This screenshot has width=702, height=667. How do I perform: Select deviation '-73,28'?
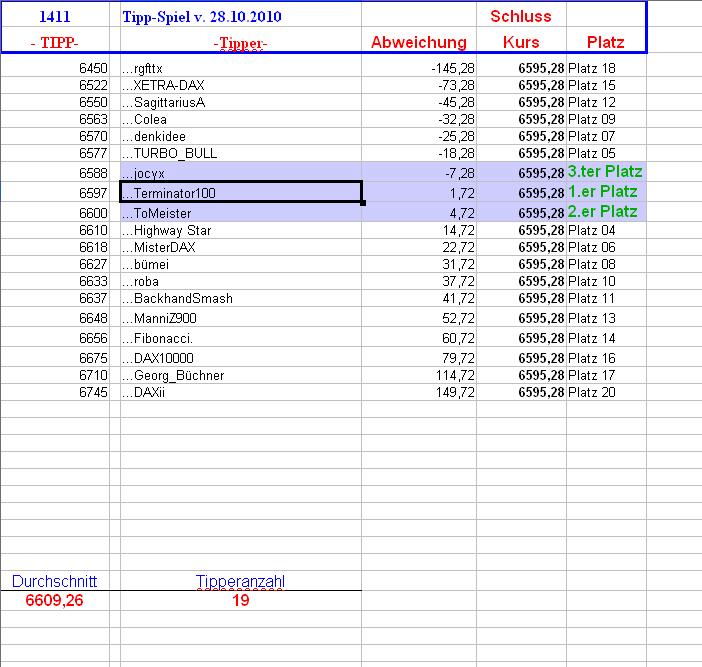pyautogui.click(x=456, y=85)
